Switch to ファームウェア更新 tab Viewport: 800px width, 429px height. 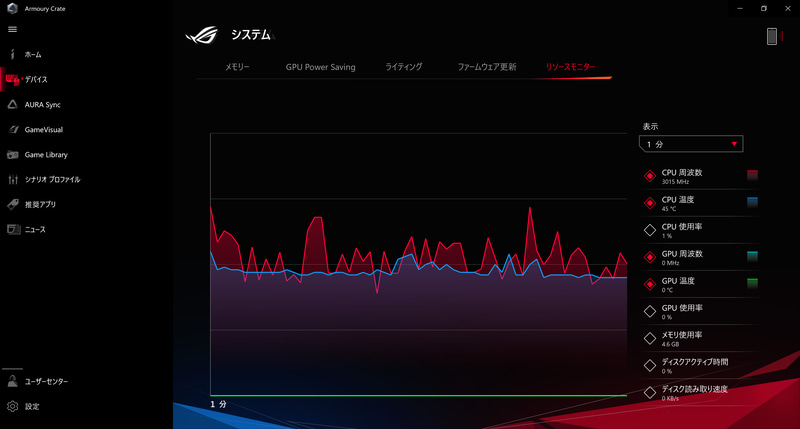coord(487,67)
